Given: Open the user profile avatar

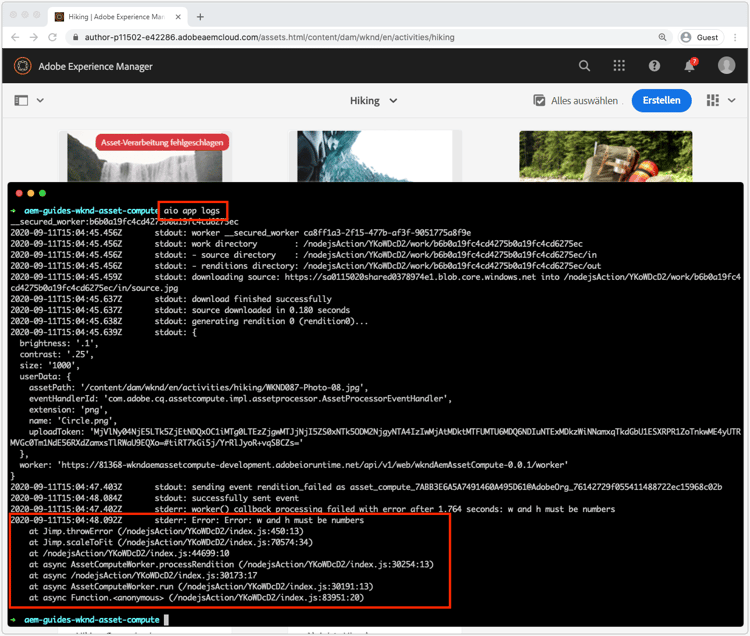Looking at the screenshot, I should point(726,66).
